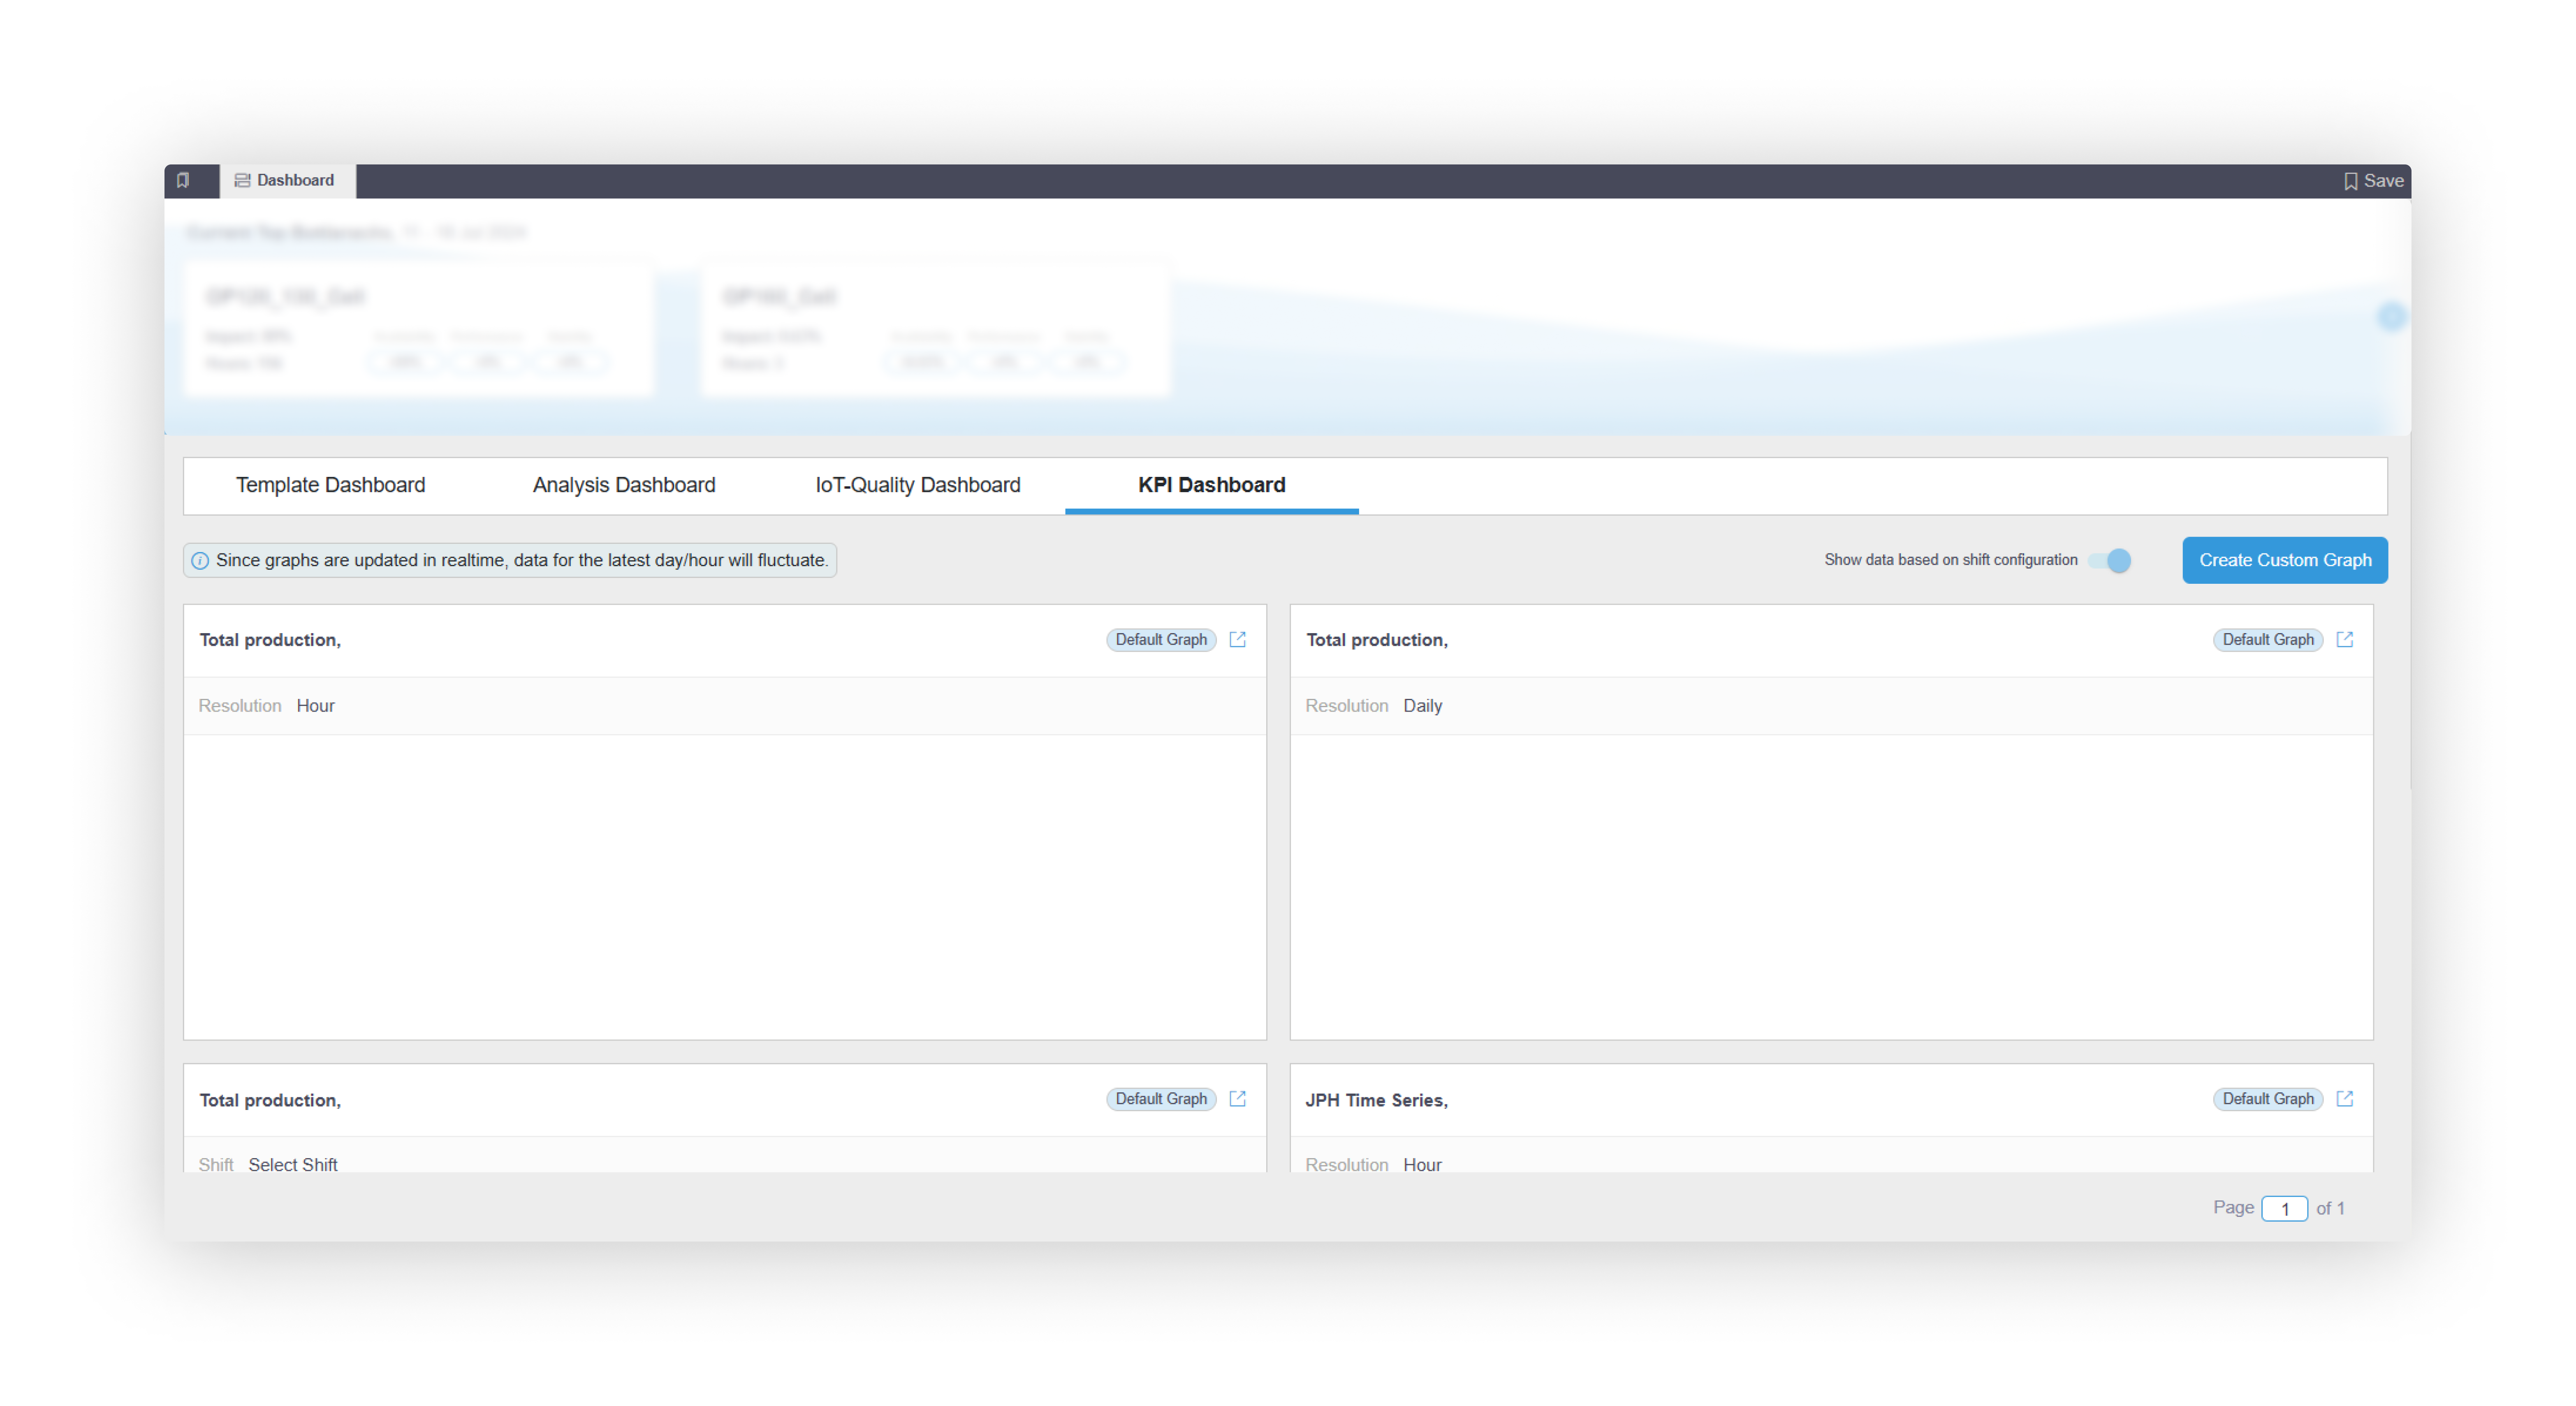Click Default Graph badge on JPH Time Series
Image resolution: width=2576 pixels, height=1406 pixels.
[2267, 1098]
